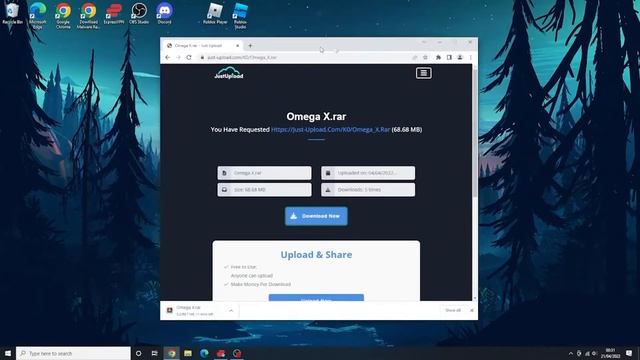Open the OBS Studio desktop shortcut
The image size is (640, 360).
coord(139,13)
